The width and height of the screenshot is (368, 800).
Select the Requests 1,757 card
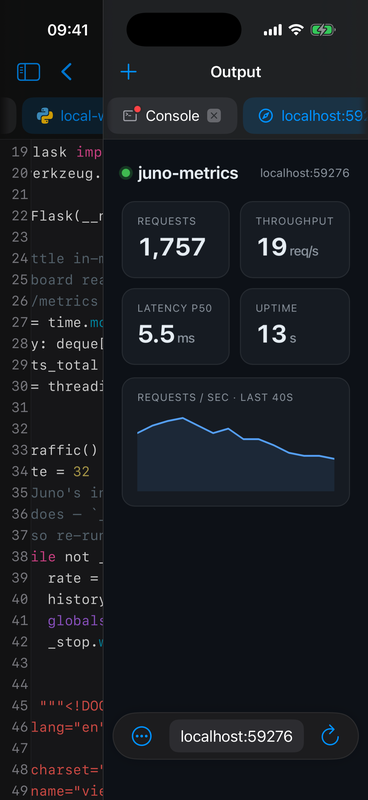(x=176, y=239)
